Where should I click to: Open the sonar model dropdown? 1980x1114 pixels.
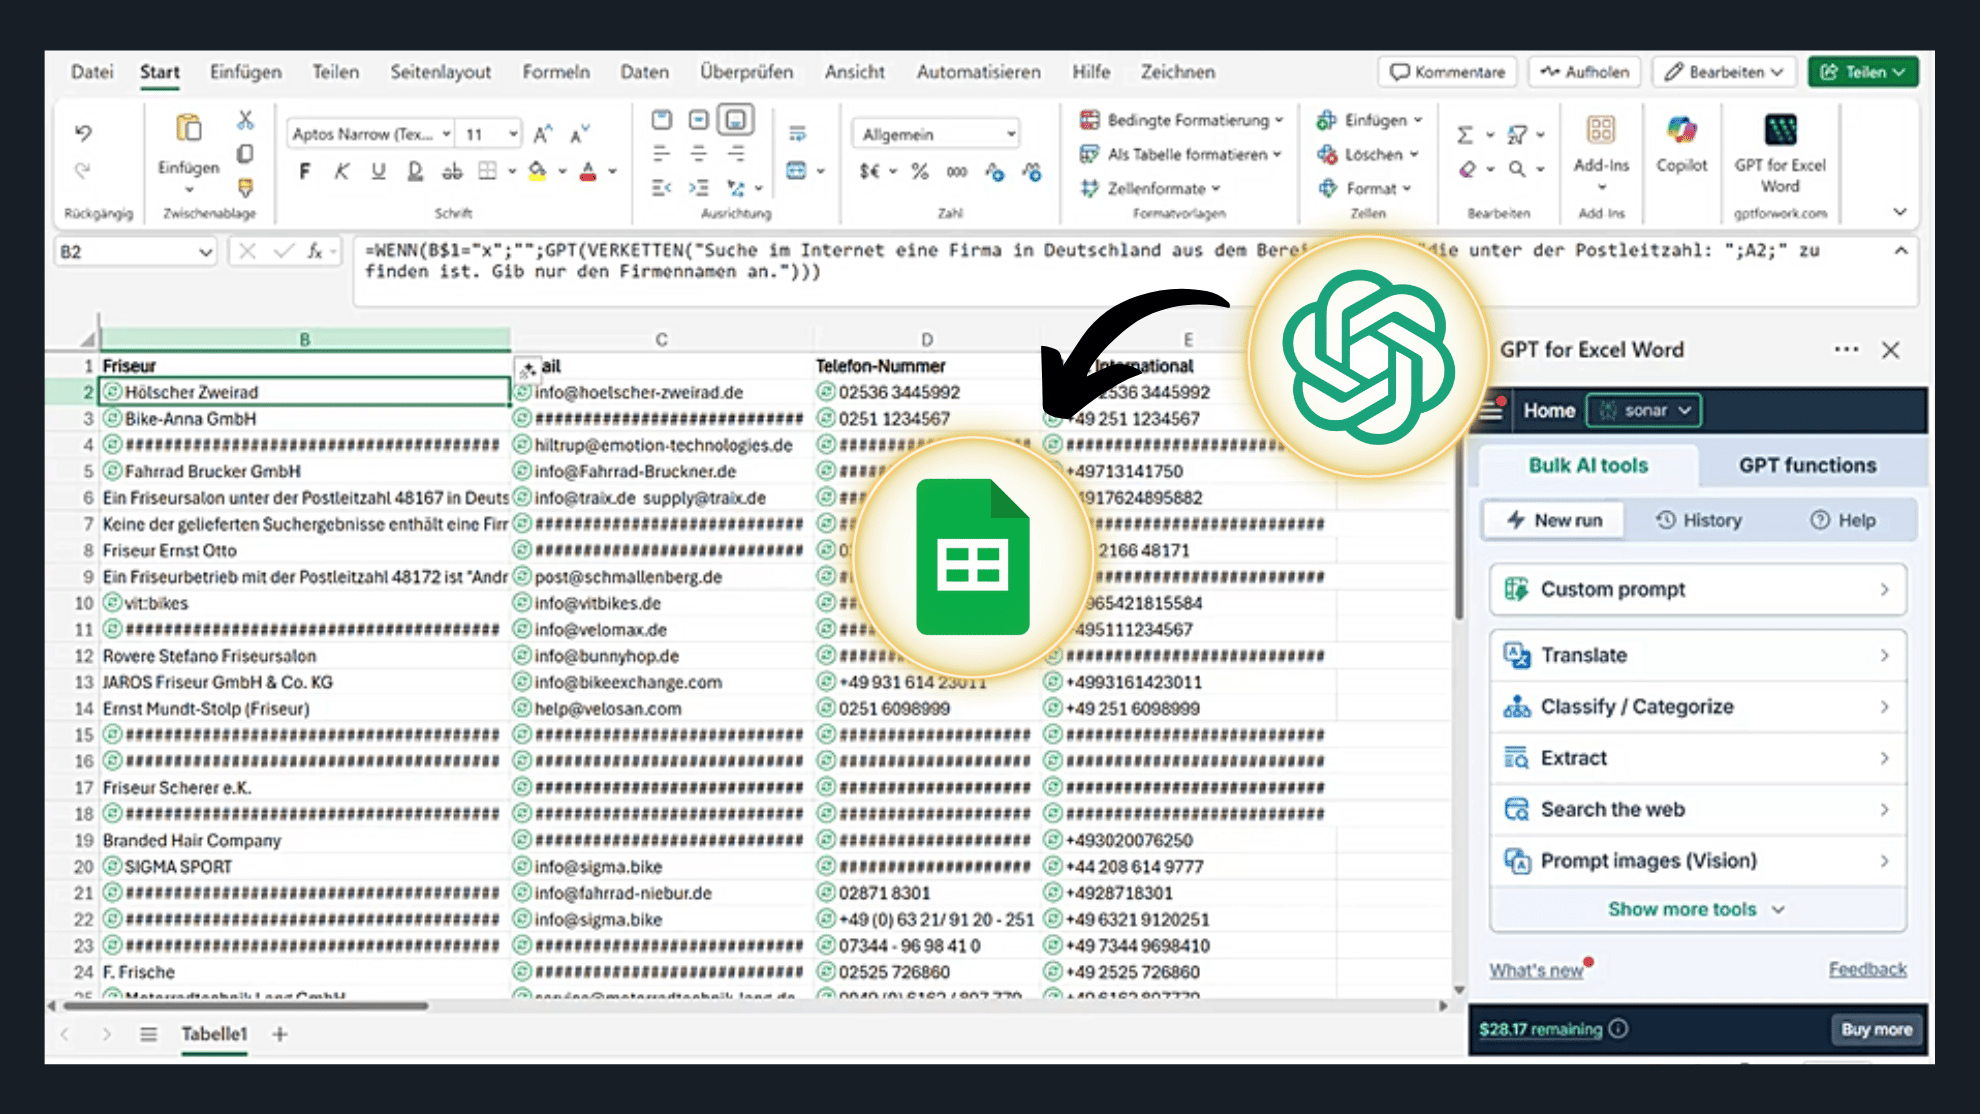coord(1643,410)
